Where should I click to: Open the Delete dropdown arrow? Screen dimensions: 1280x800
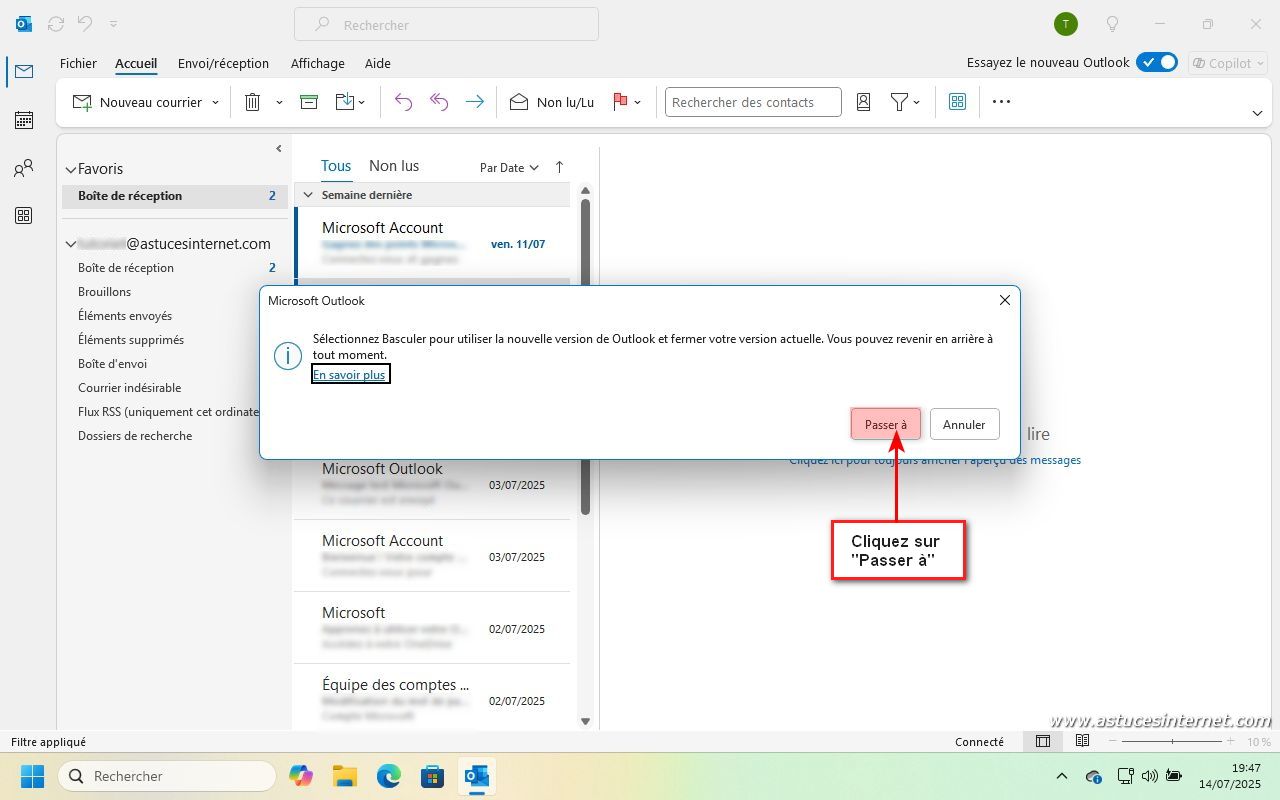pyautogui.click(x=279, y=102)
